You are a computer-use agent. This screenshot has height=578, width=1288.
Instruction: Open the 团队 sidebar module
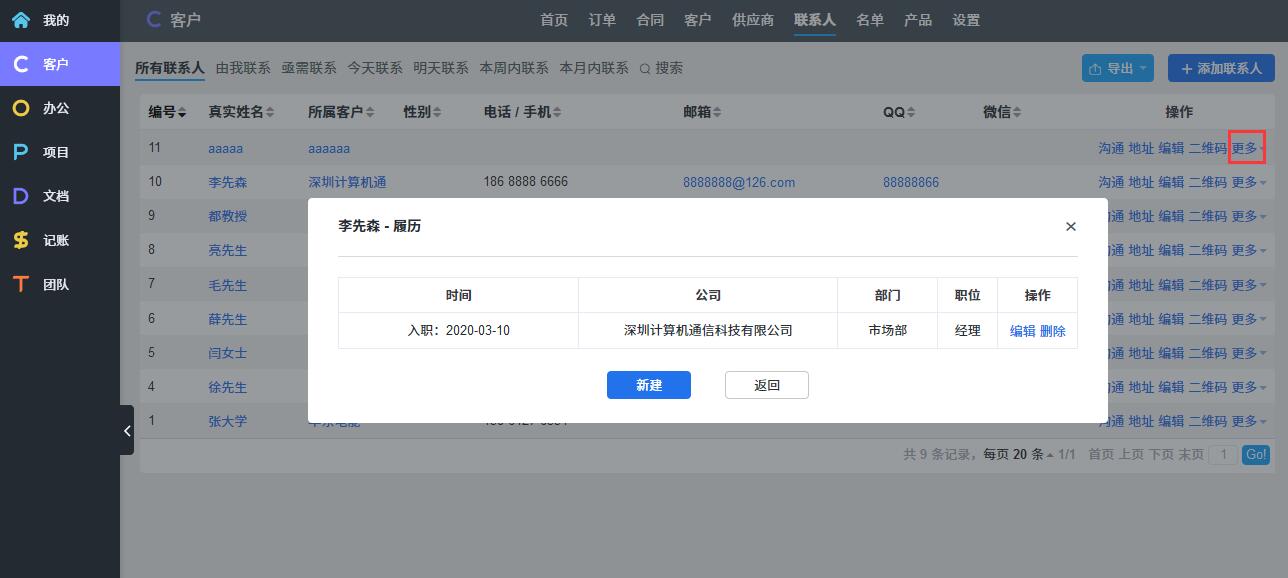tap(59, 284)
